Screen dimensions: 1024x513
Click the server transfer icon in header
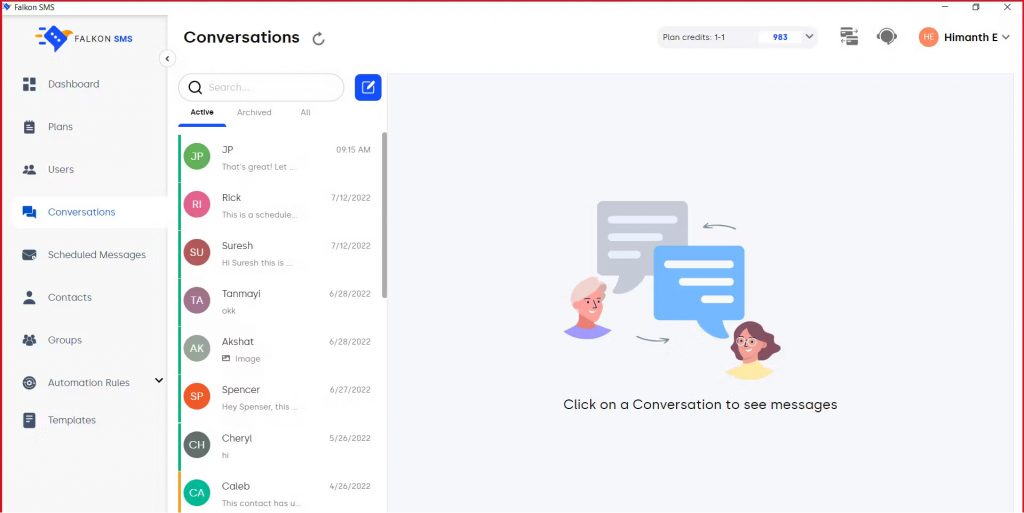[x=849, y=37]
